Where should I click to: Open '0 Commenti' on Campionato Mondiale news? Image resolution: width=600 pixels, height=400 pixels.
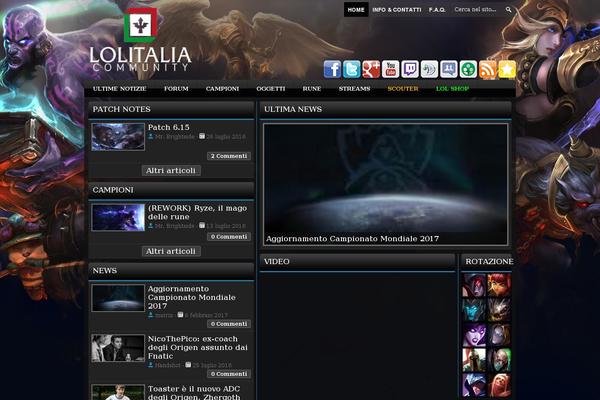click(x=229, y=324)
